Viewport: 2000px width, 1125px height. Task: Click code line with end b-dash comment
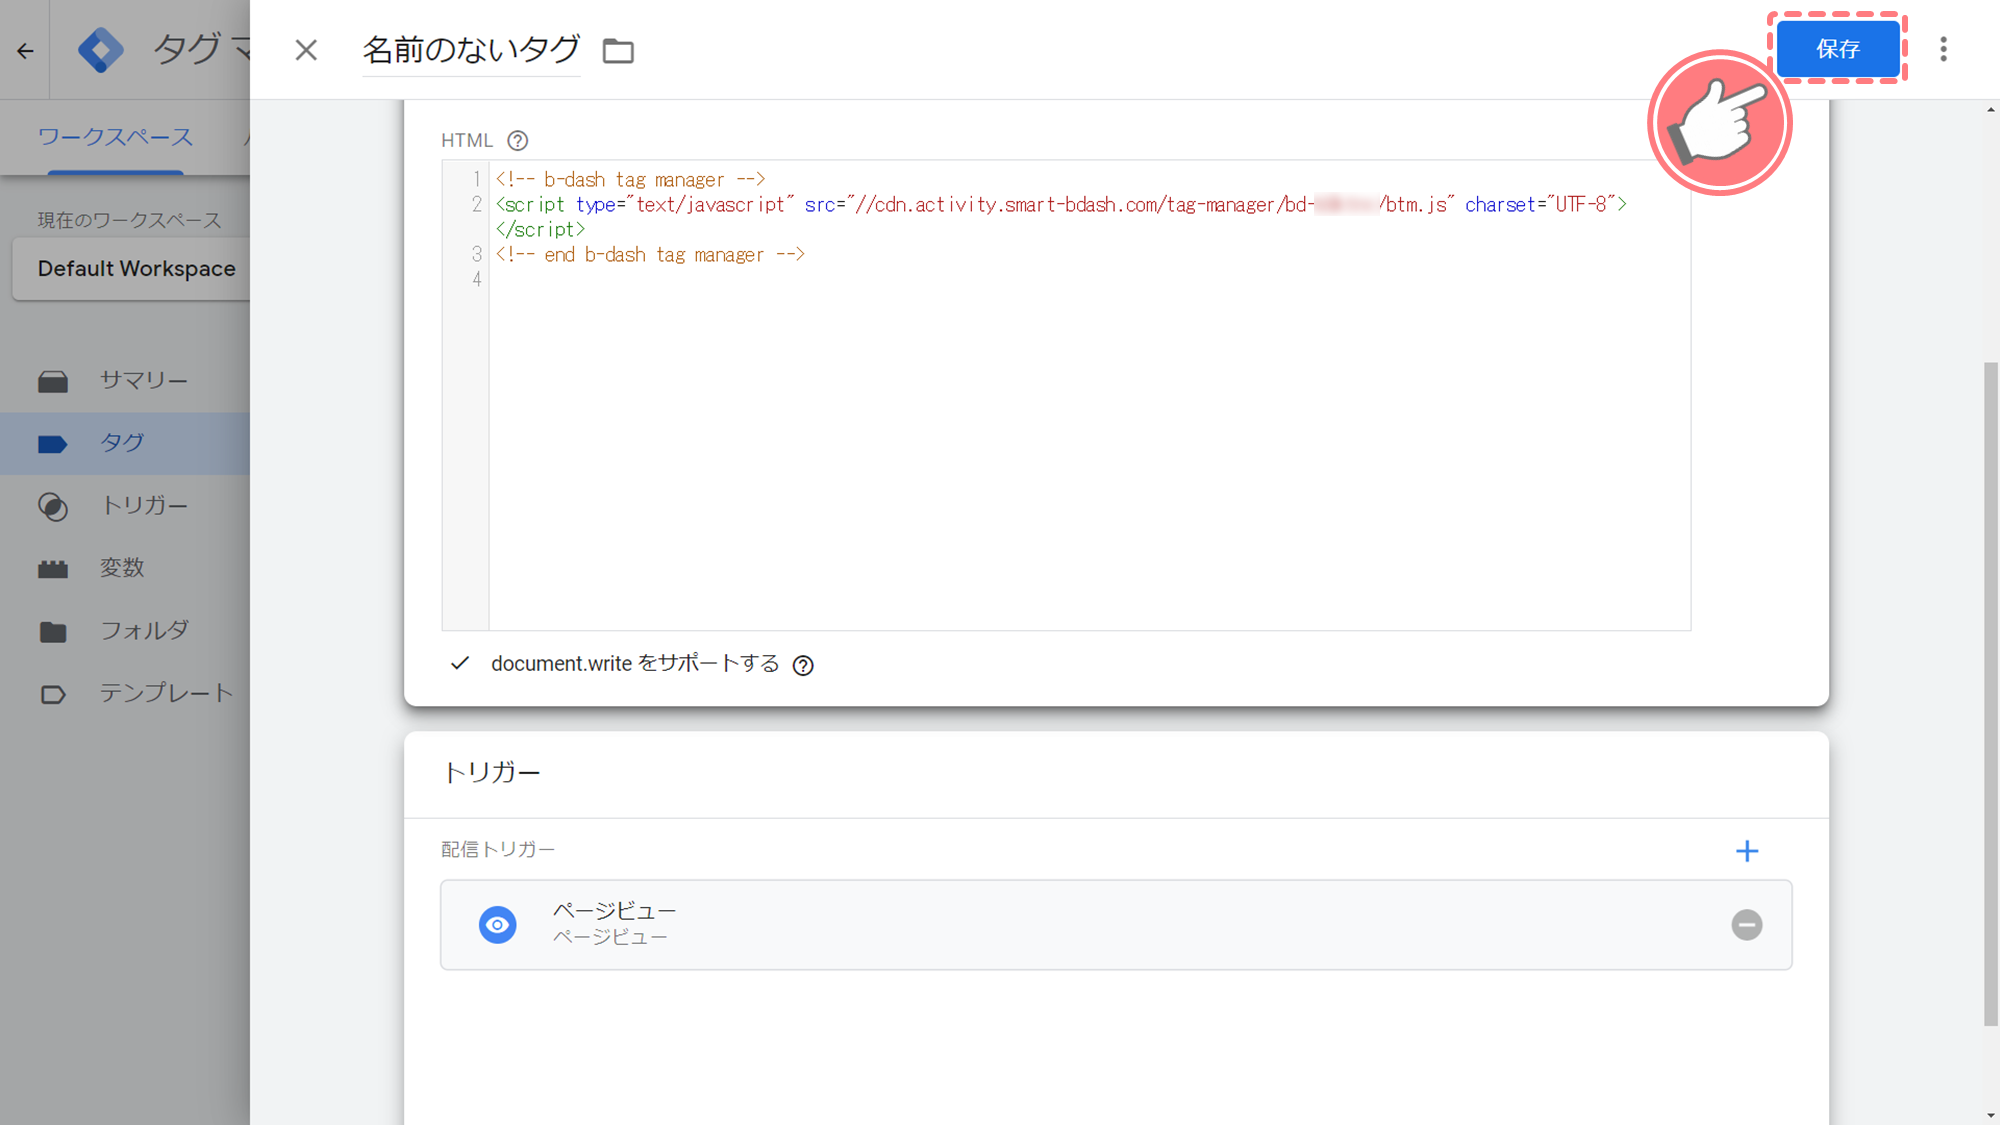coord(650,255)
